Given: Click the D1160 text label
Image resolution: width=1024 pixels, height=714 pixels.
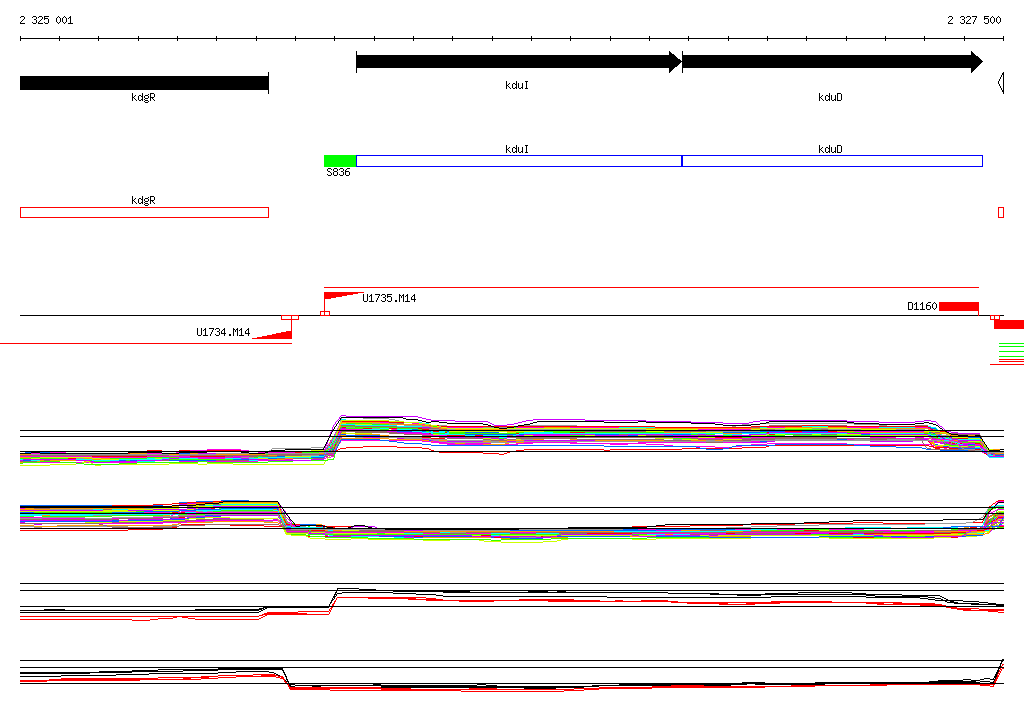Looking at the screenshot, I should point(922,306).
